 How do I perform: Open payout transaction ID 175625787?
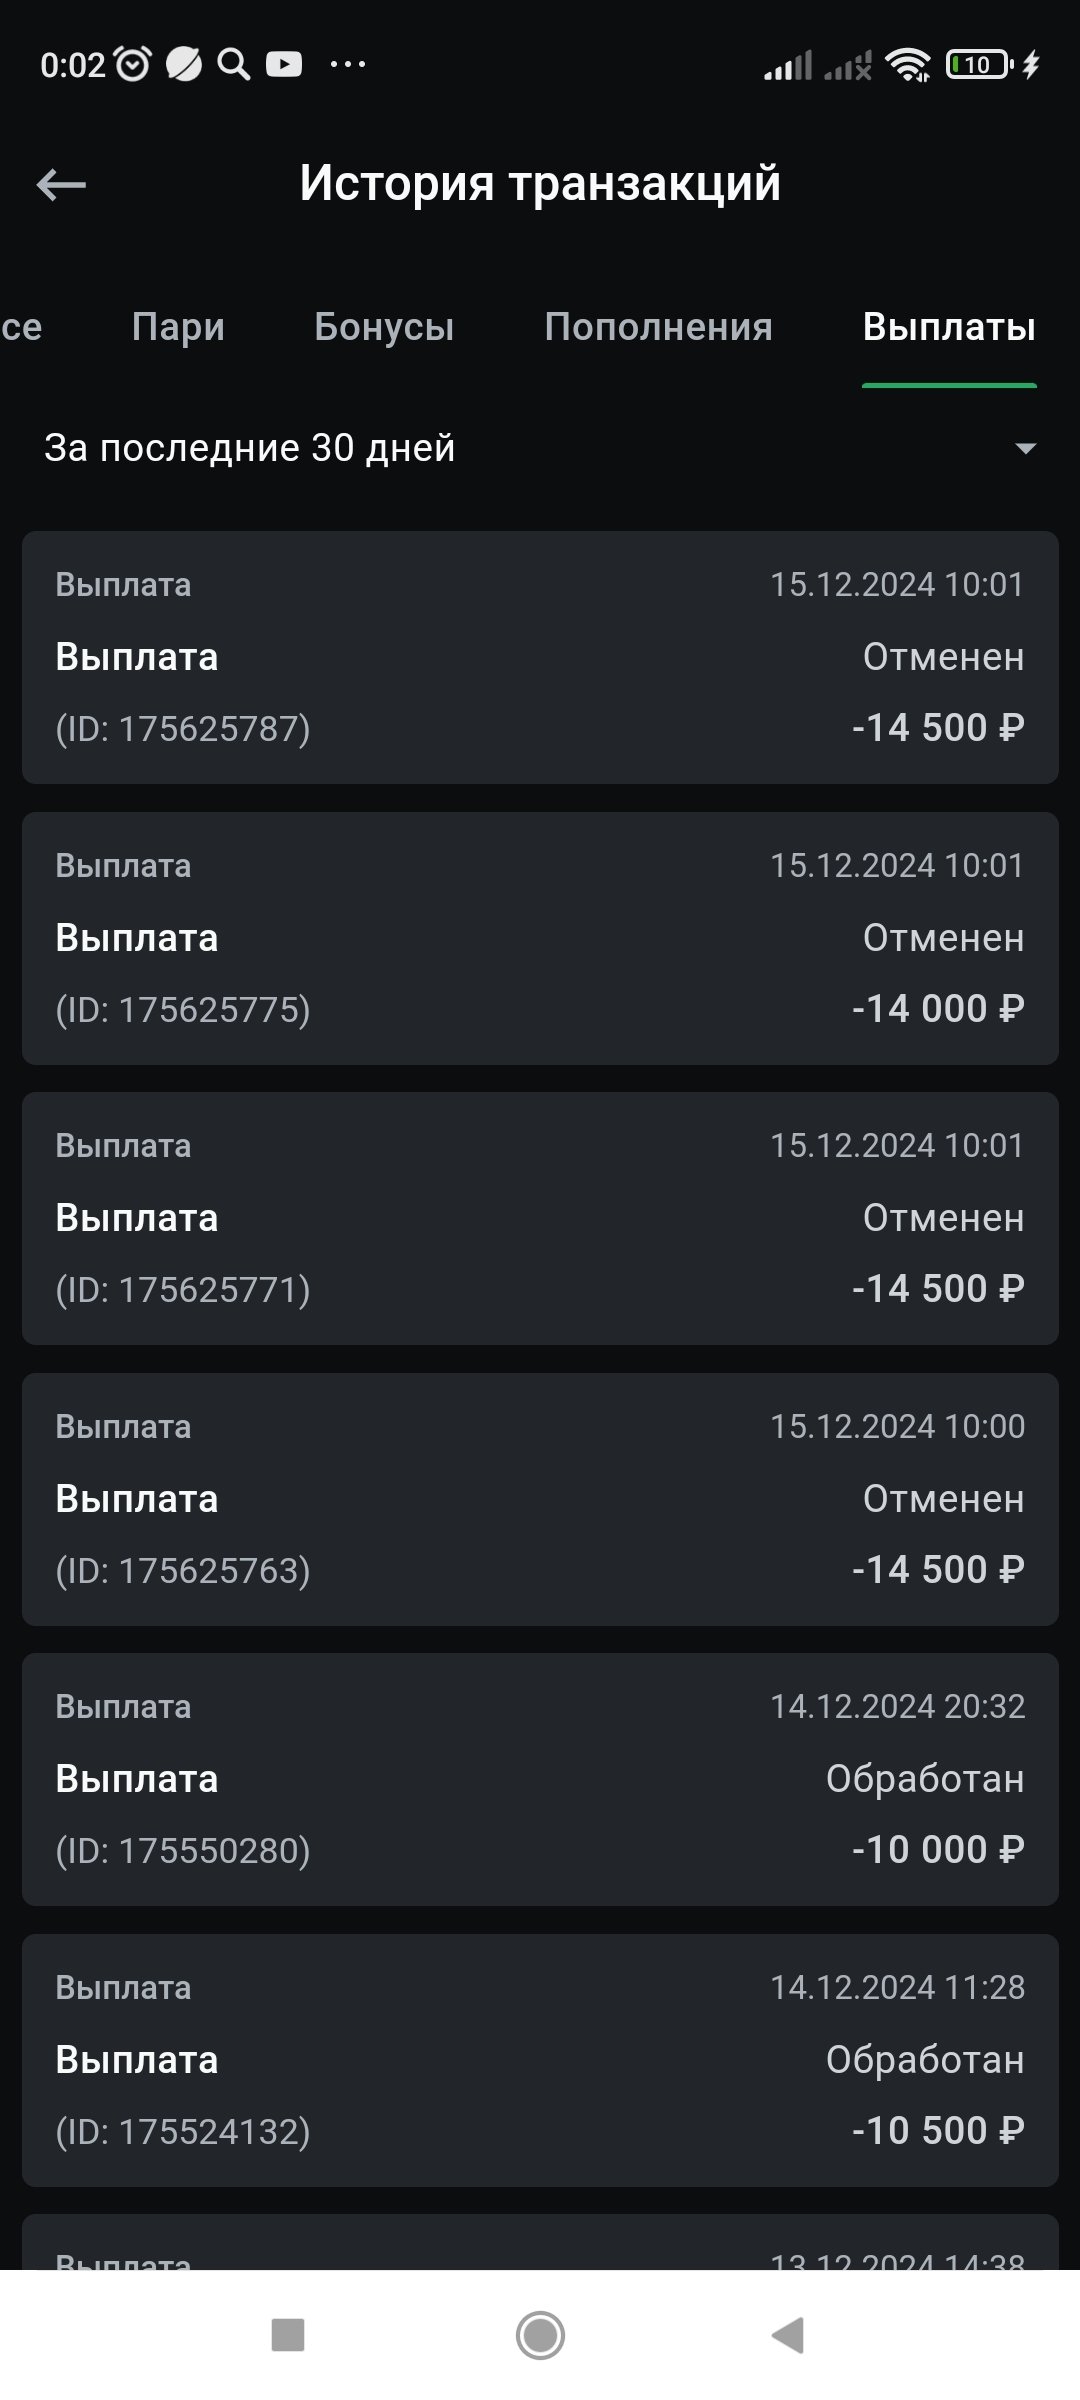(540, 657)
